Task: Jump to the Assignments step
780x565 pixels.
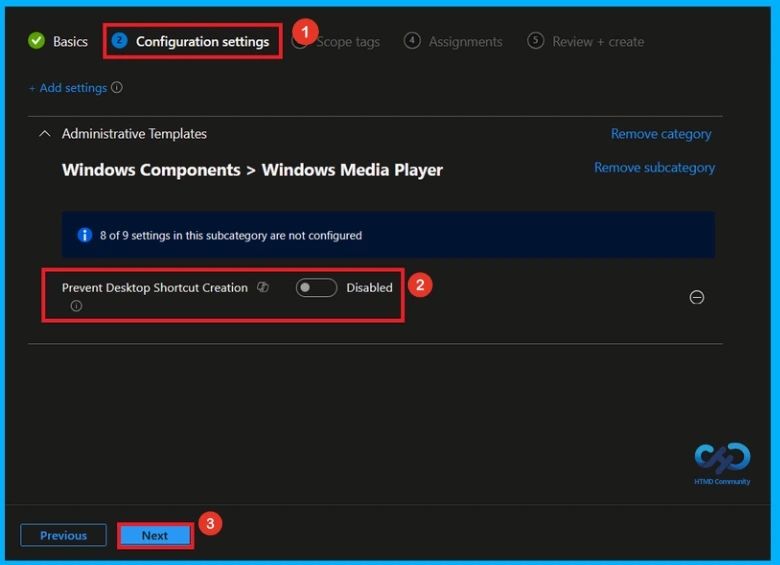Action: point(453,41)
